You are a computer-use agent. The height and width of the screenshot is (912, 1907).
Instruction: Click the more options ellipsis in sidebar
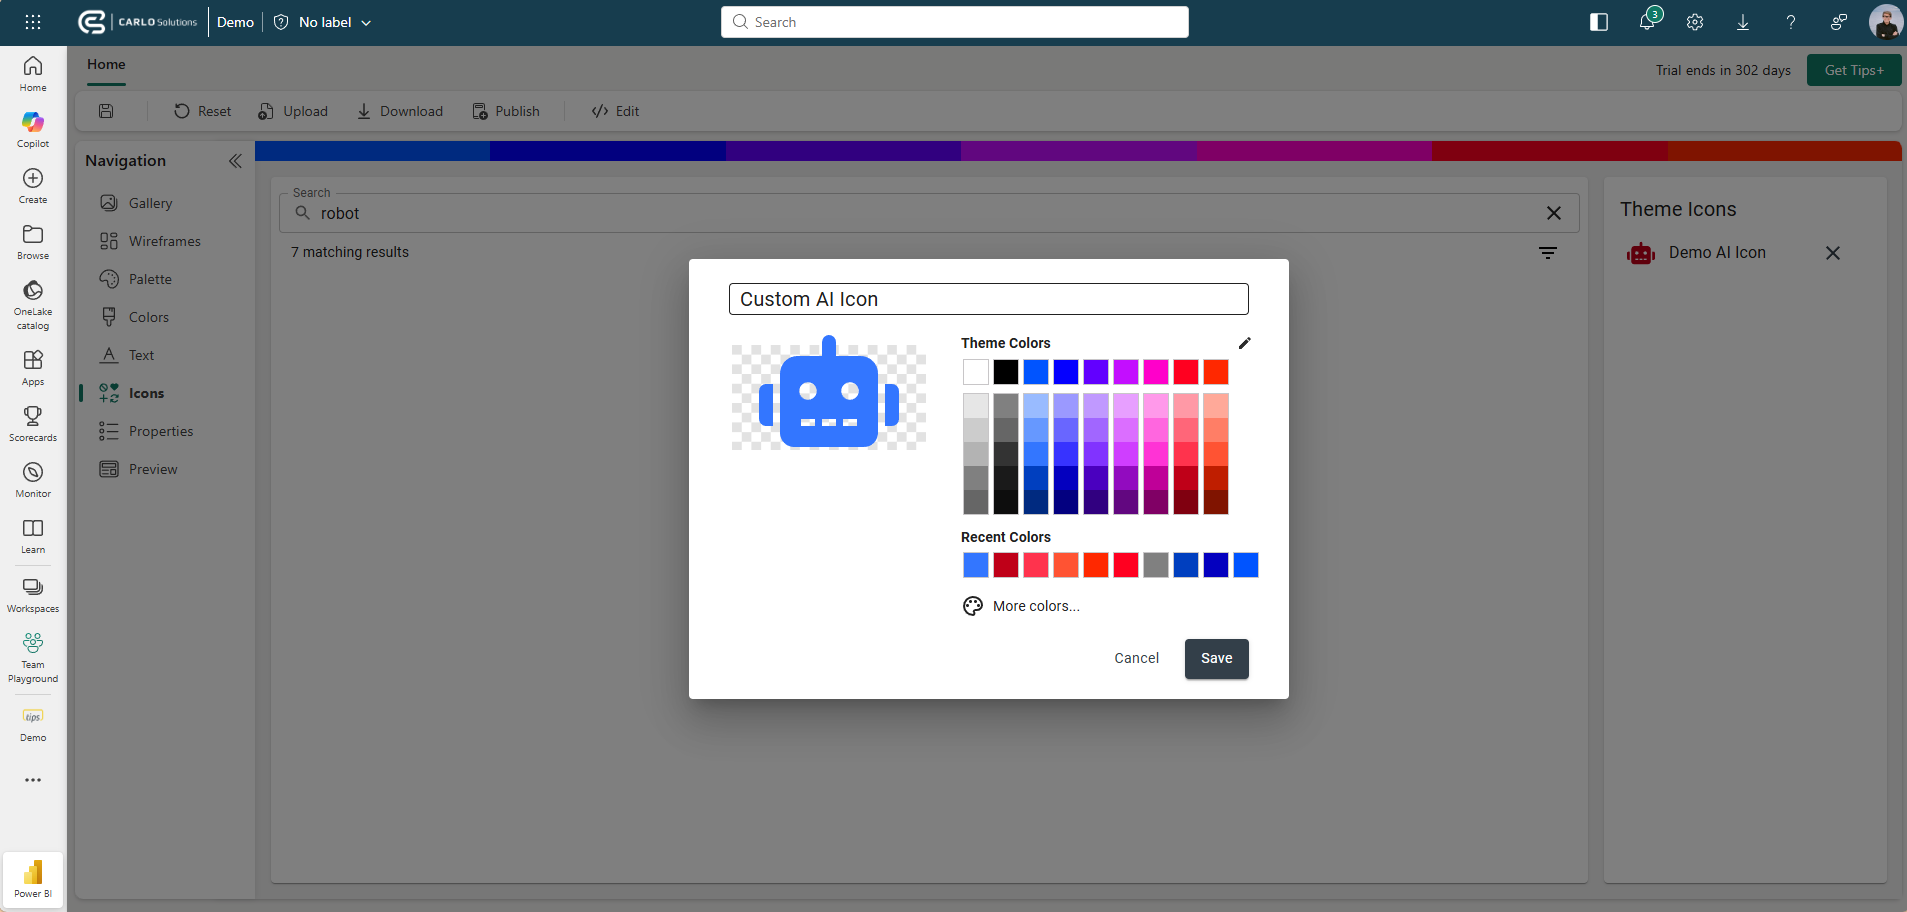[33, 780]
